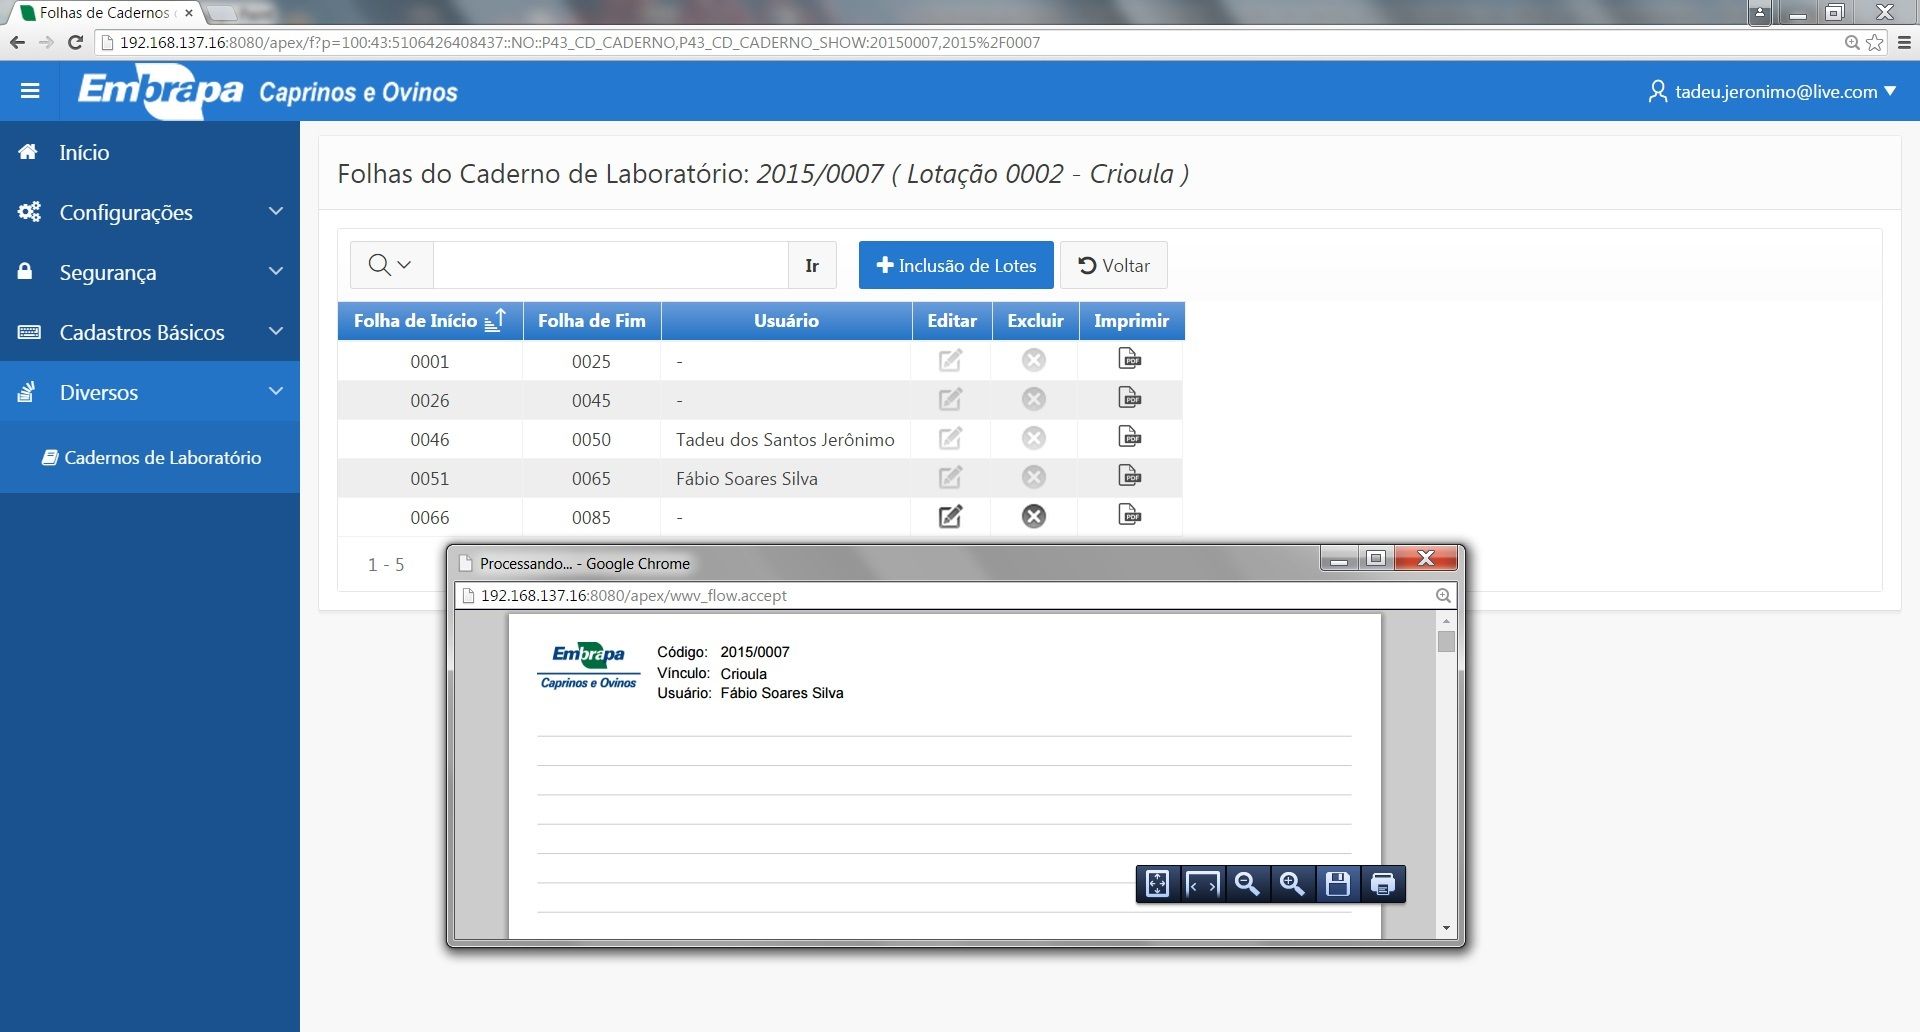
Task: Zoom out on the PDF preview
Action: point(1247,884)
